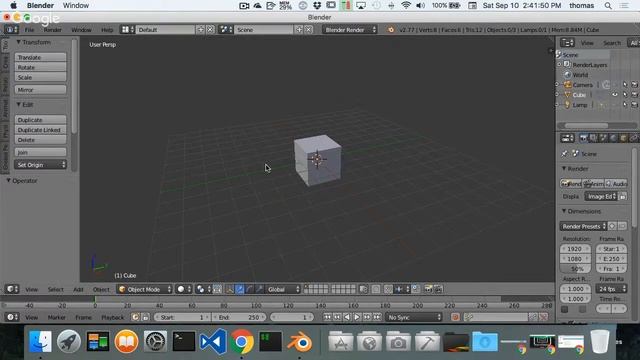Open the Add menu in 3D viewport header
The width and height of the screenshot is (640, 360).
coord(78,289)
